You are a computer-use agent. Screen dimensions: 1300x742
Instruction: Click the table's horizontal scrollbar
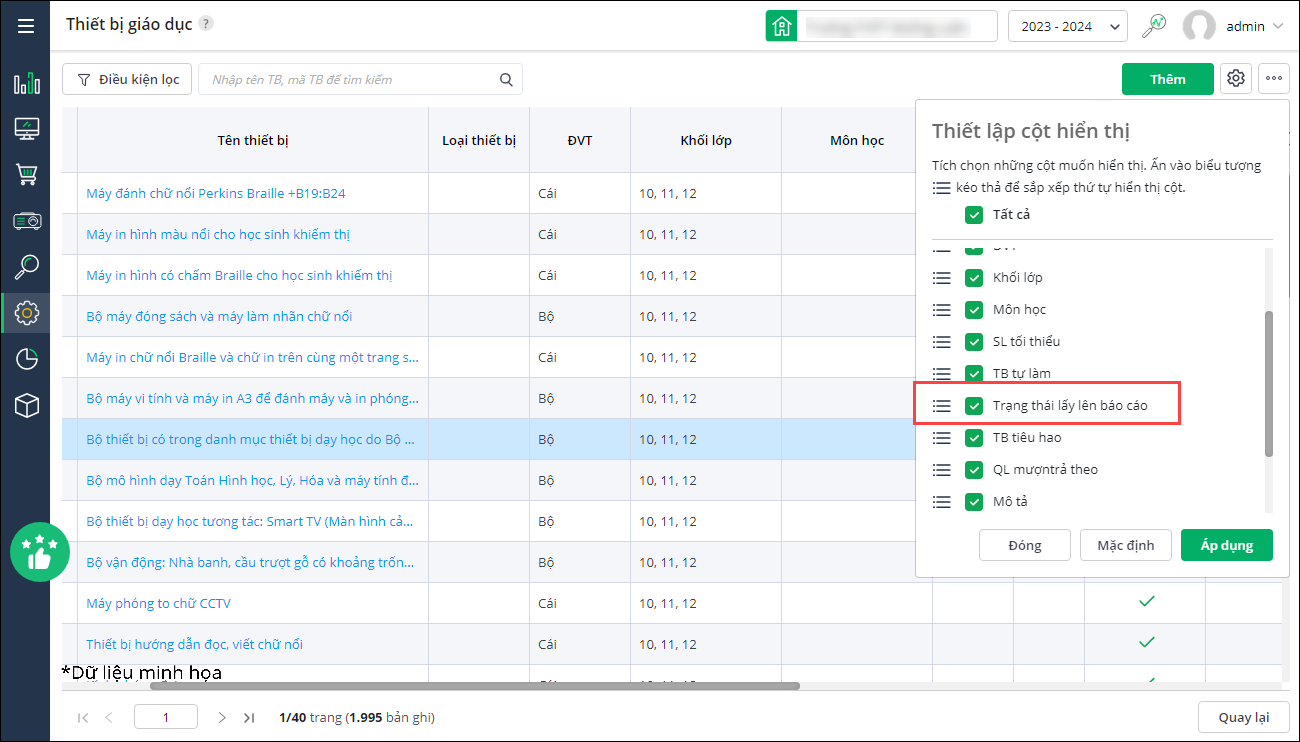coord(475,686)
